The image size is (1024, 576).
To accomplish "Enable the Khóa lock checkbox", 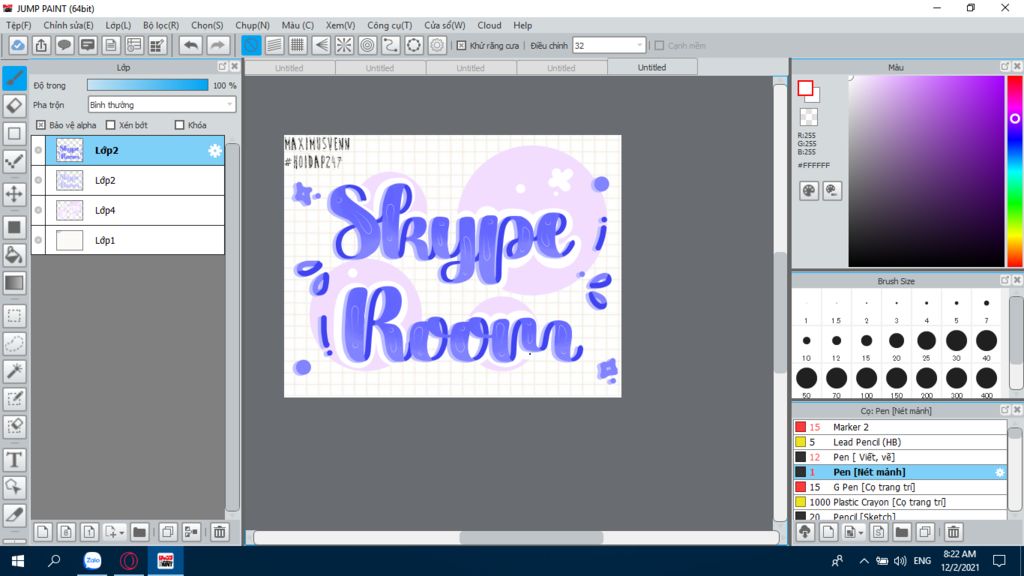I will tap(180, 125).
